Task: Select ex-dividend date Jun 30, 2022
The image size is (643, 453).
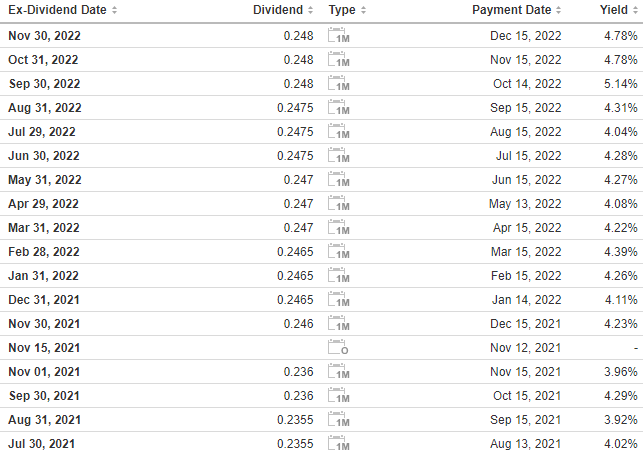Action: pyautogui.click(x=44, y=156)
